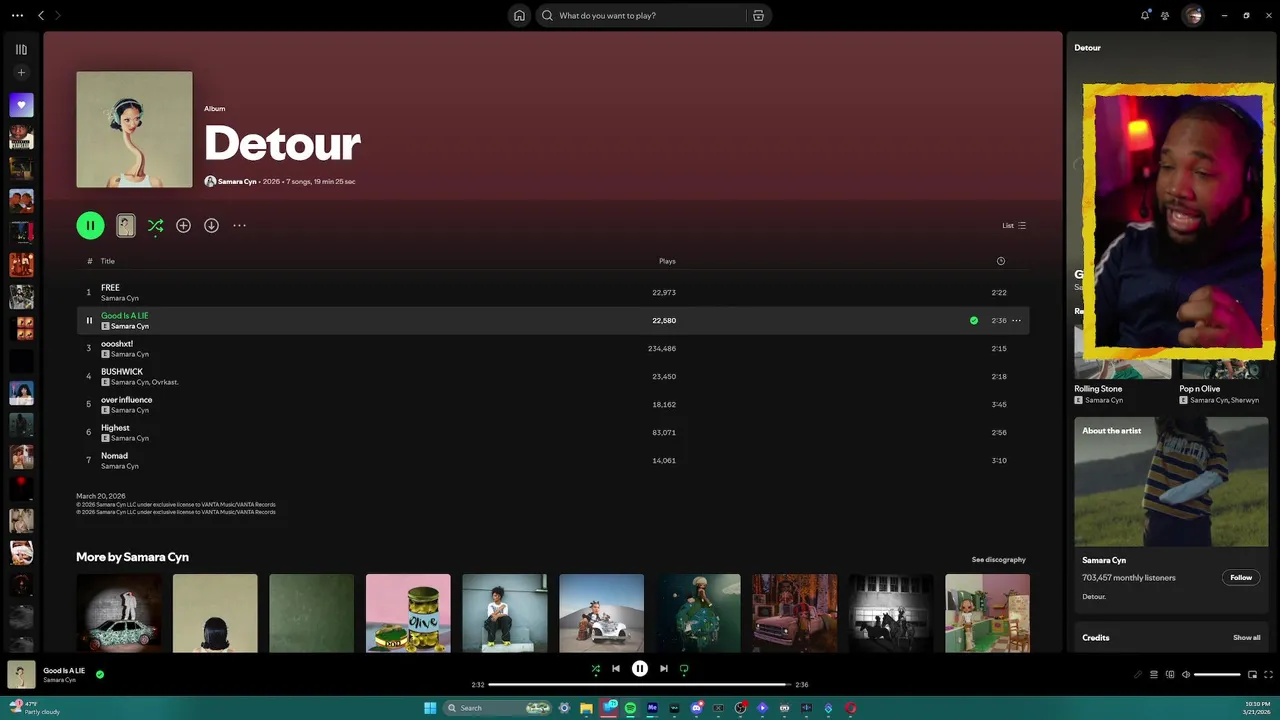
Task: Pause playback in the player bar
Action: coord(640,669)
